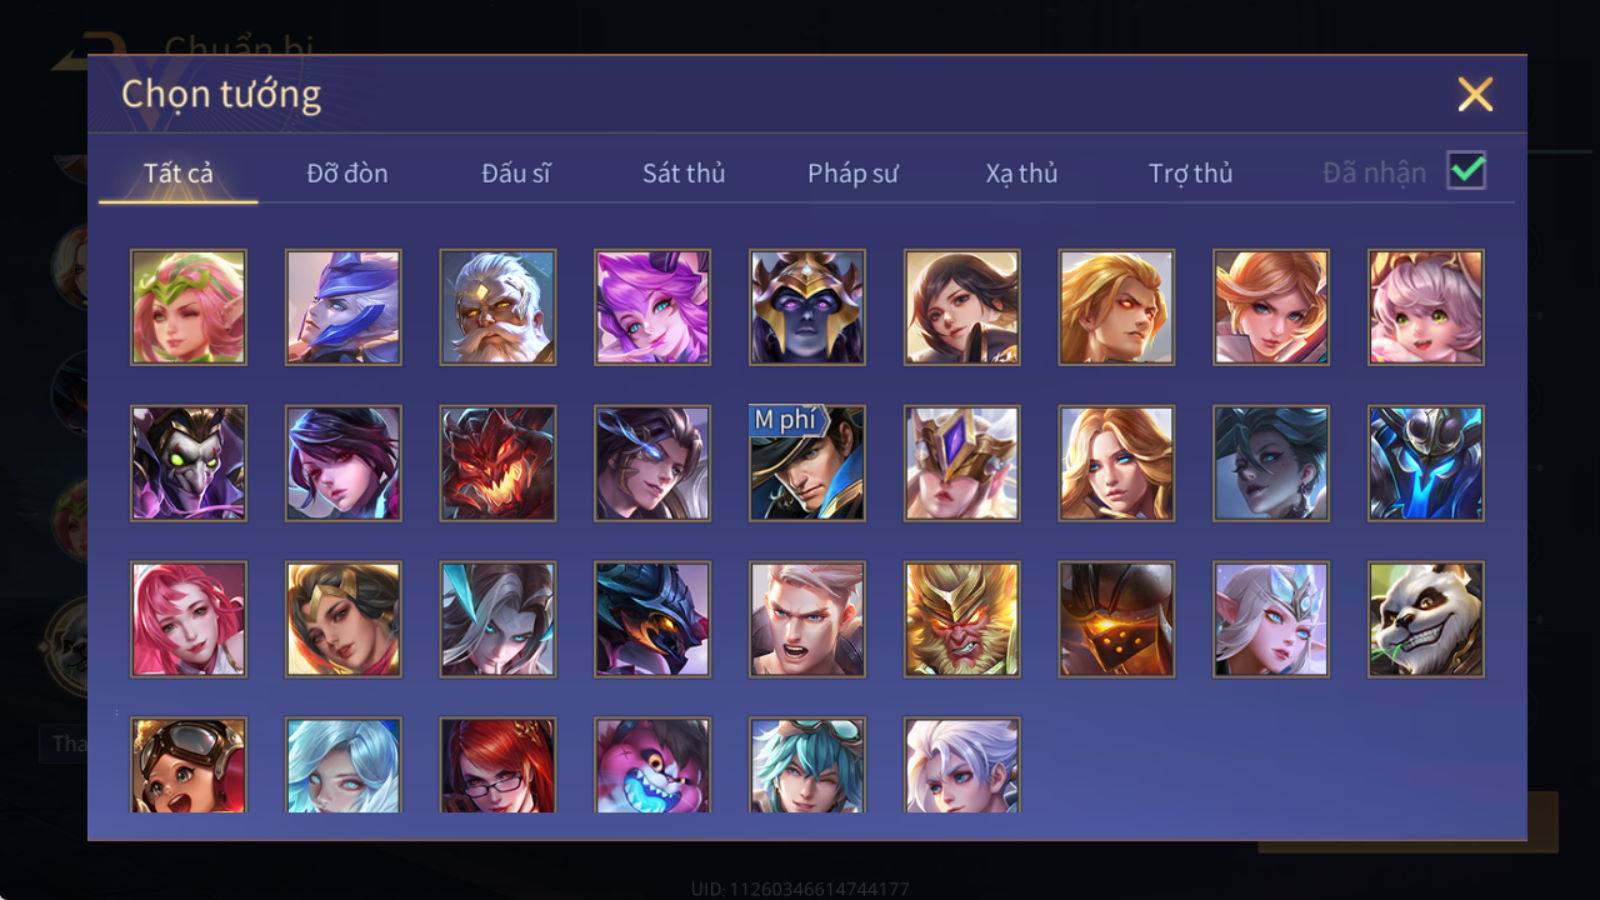
Task: Choose the blue grinning cat creature hero
Action: [653, 765]
